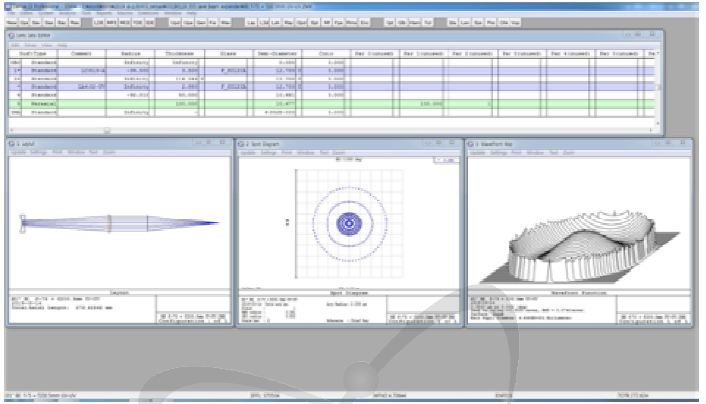Click the Len (Lens Catalog) toolbar button
This screenshot has height=404, width=706.
[x=465, y=22]
